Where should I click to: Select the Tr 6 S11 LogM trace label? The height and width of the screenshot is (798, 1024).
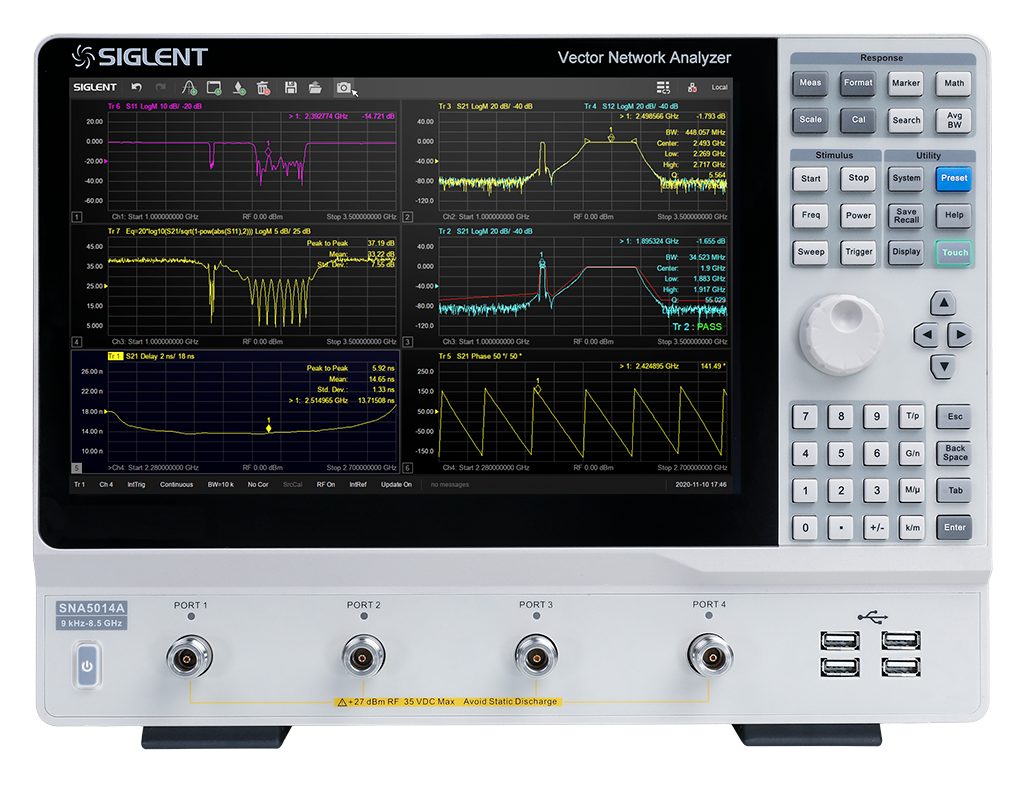[155, 106]
